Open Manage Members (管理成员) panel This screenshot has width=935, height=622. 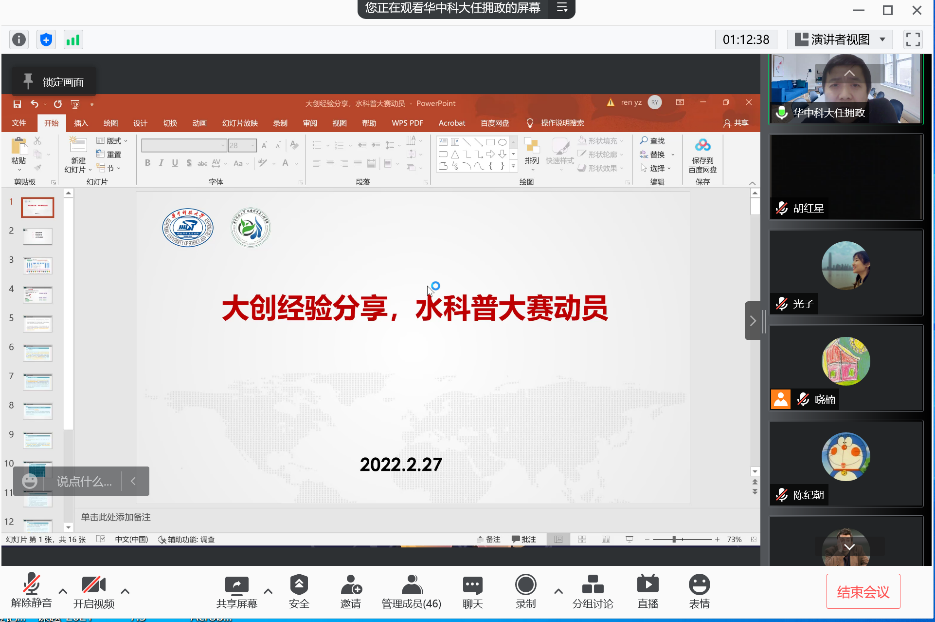pyautogui.click(x=411, y=591)
